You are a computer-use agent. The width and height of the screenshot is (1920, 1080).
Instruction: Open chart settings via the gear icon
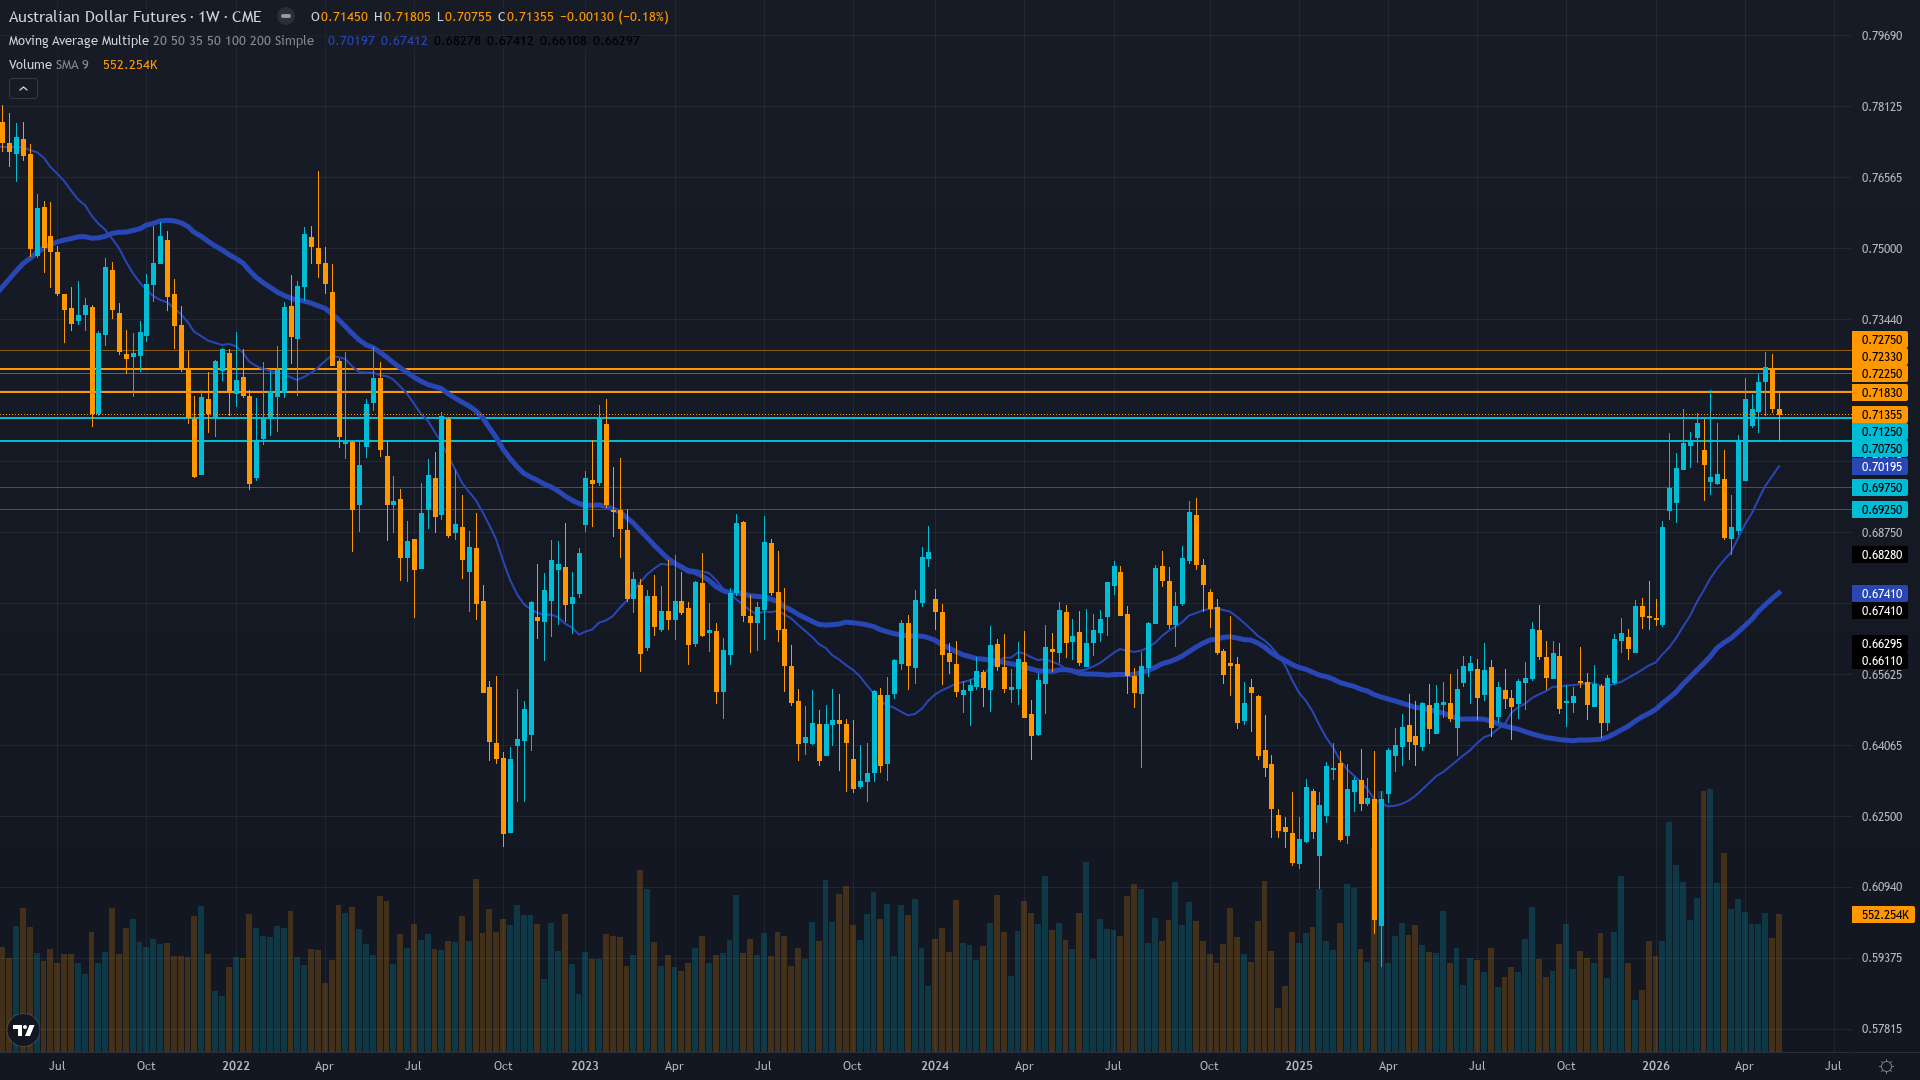pos(1886,1066)
